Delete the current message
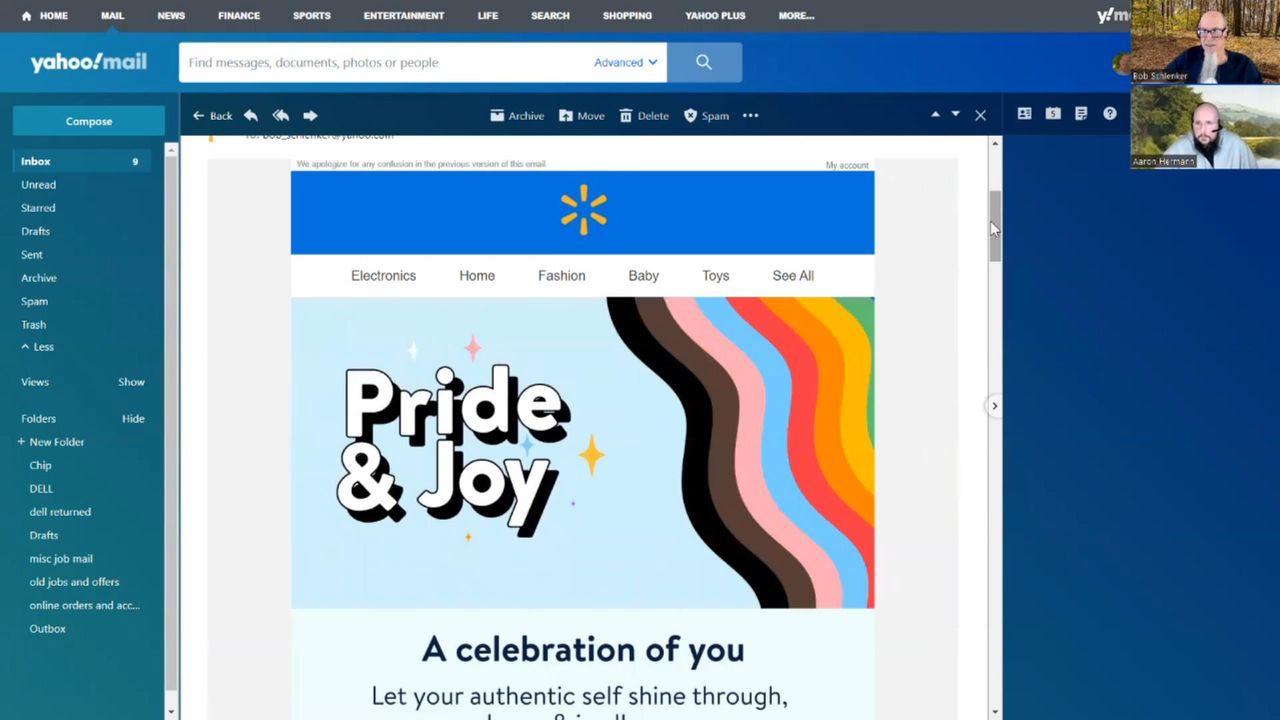The height and width of the screenshot is (720, 1280). point(643,116)
